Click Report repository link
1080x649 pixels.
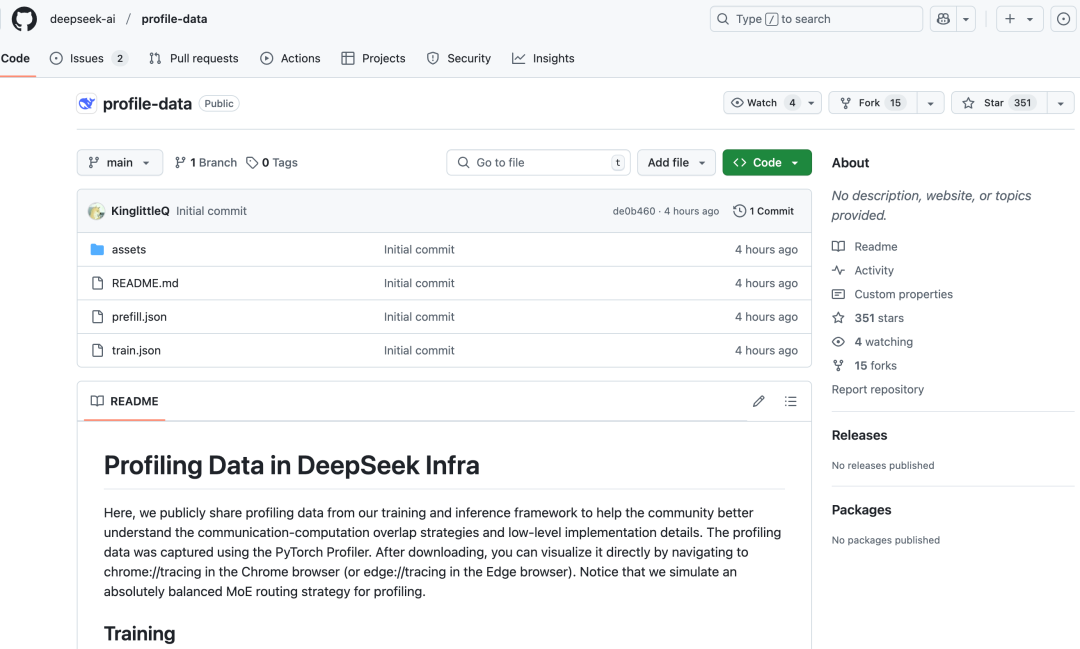pos(878,389)
